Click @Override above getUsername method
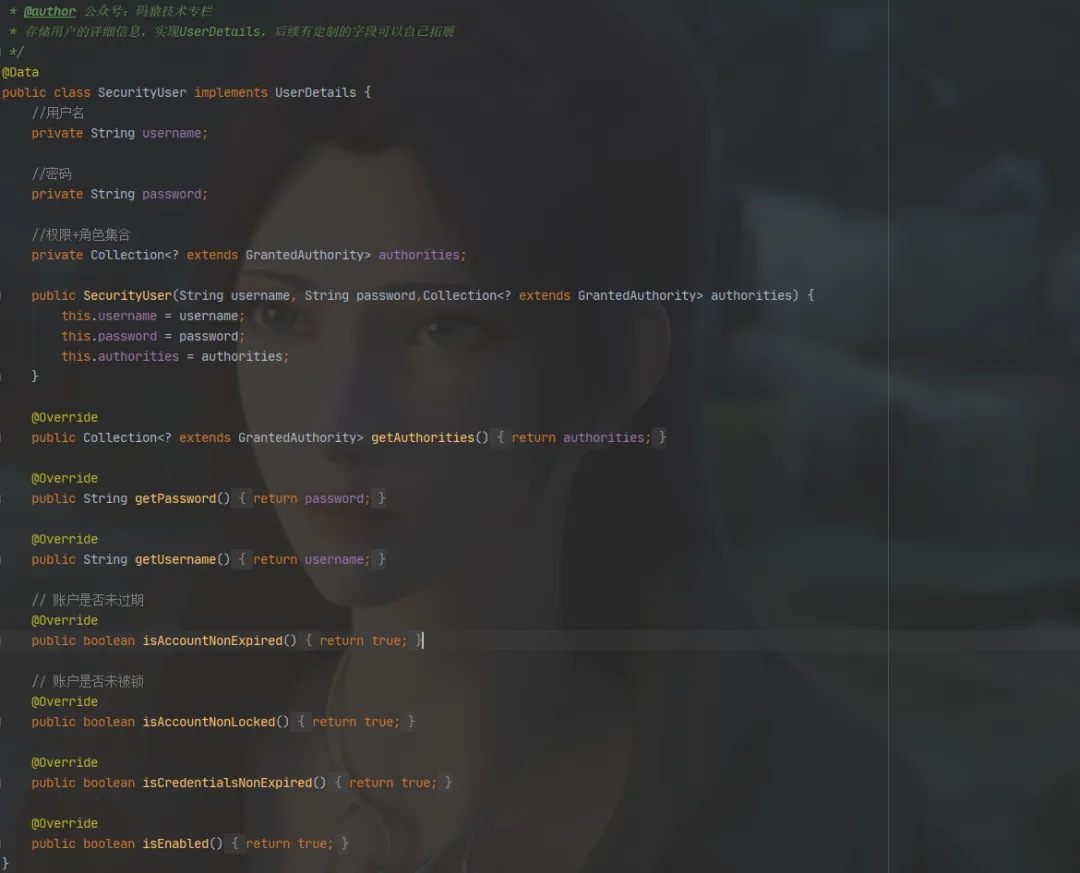This screenshot has height=873, width=1080. [x=65, y=539]
